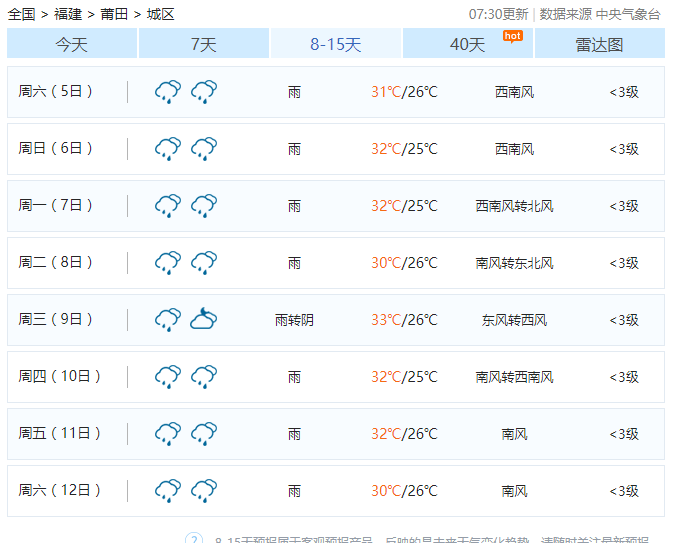Viewport: 674px width, 543px height.
Task: Click <3级 in the 周三（9日） row
Action: tap(625, 320)
